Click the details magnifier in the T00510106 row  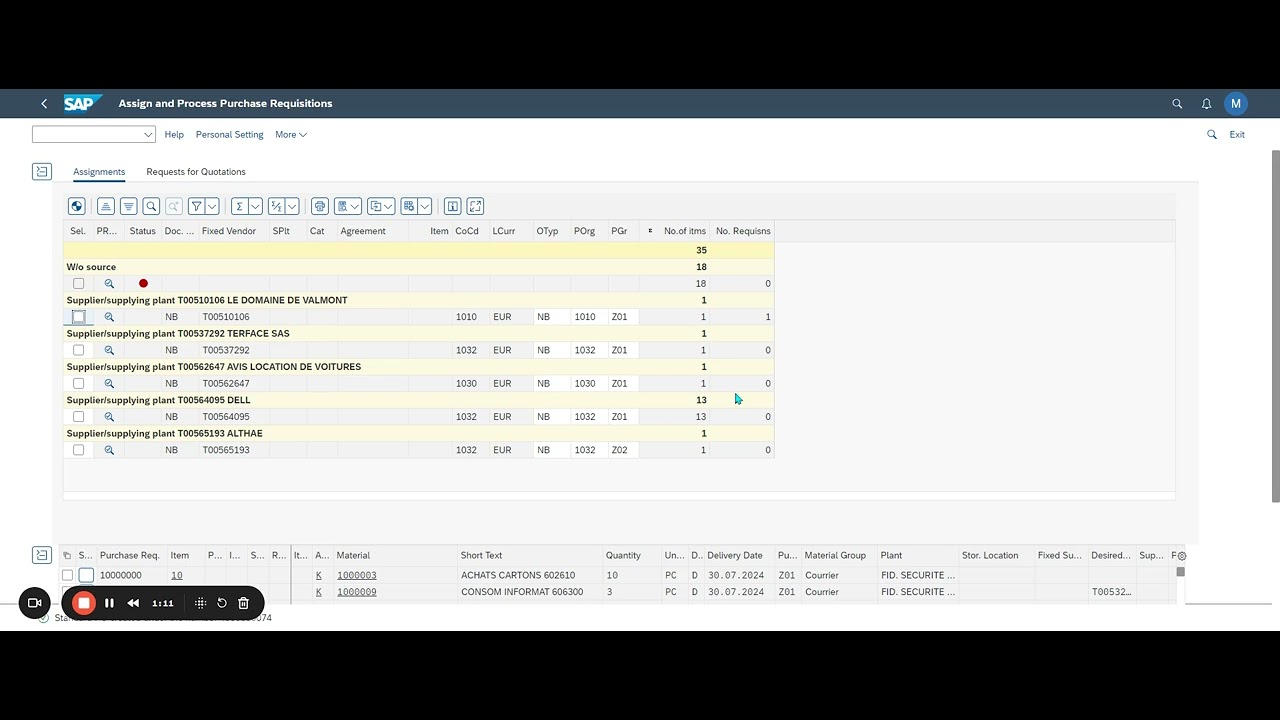pyautogui.click(x=109, y=317)
